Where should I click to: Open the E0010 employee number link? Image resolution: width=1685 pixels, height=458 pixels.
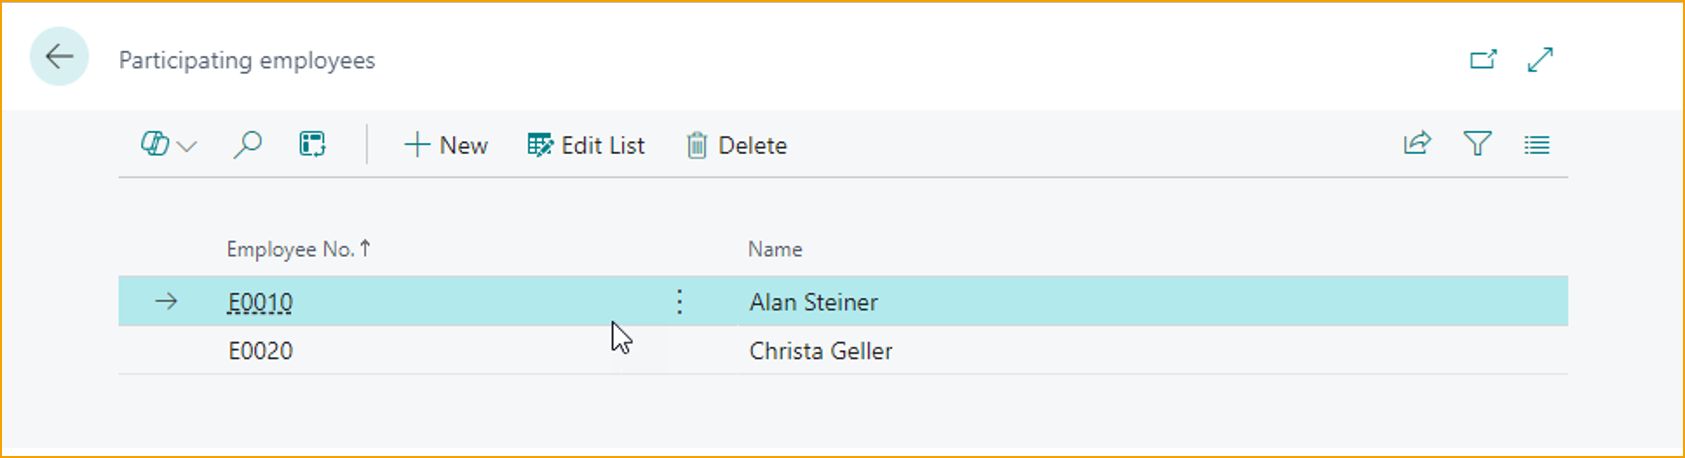[260, 302]
